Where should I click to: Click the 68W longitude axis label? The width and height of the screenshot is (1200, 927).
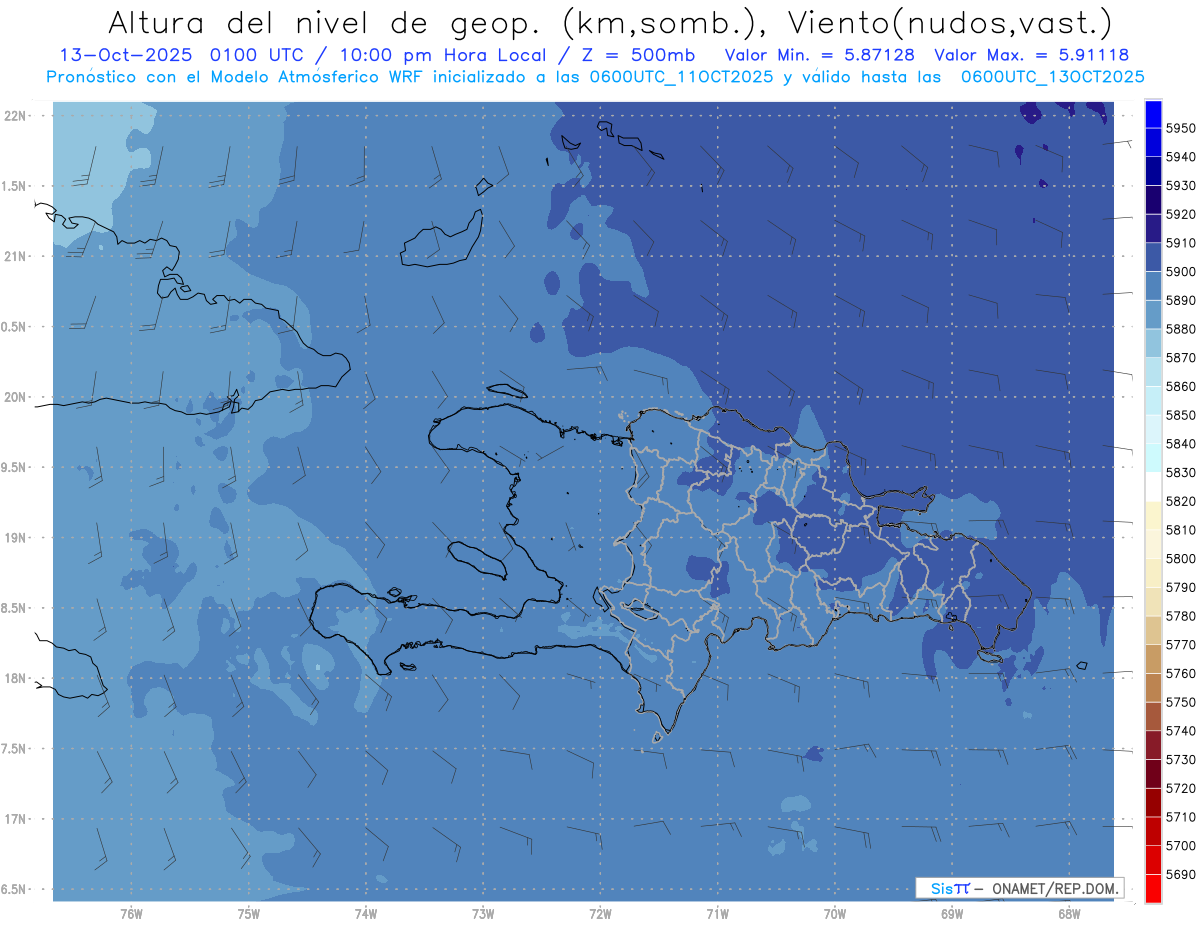click(x=1068, y=912)
